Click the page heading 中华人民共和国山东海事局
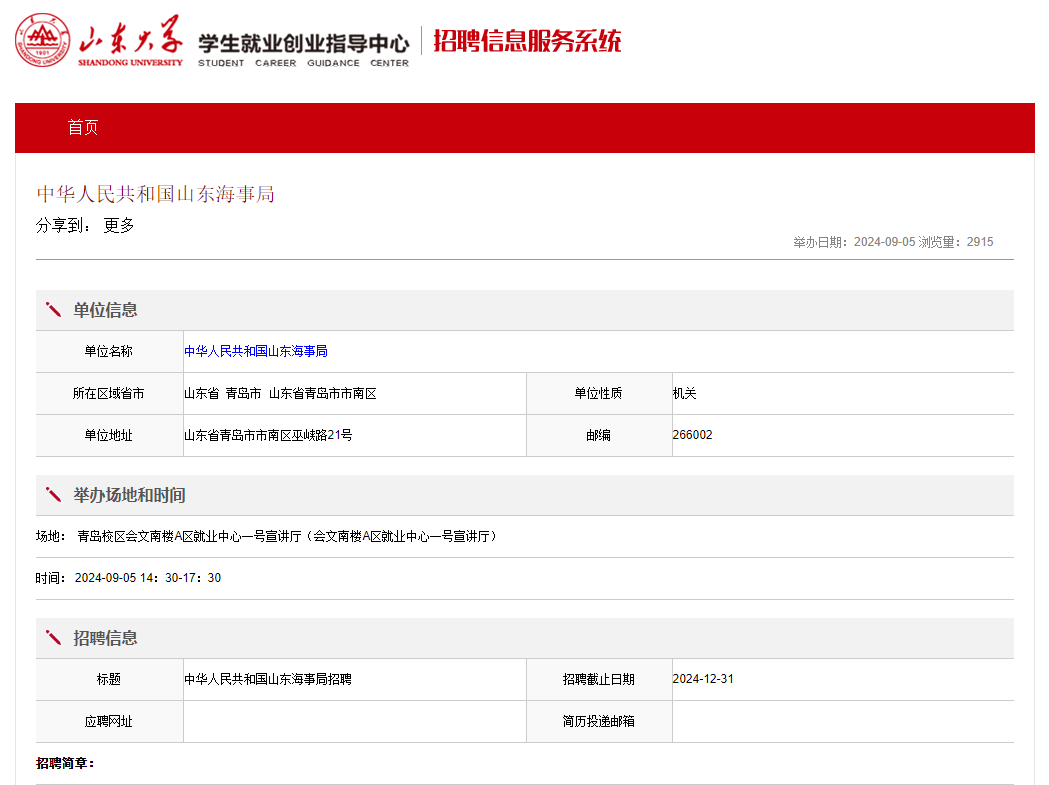Screen dimensions: 1049x785 [156, 194]
